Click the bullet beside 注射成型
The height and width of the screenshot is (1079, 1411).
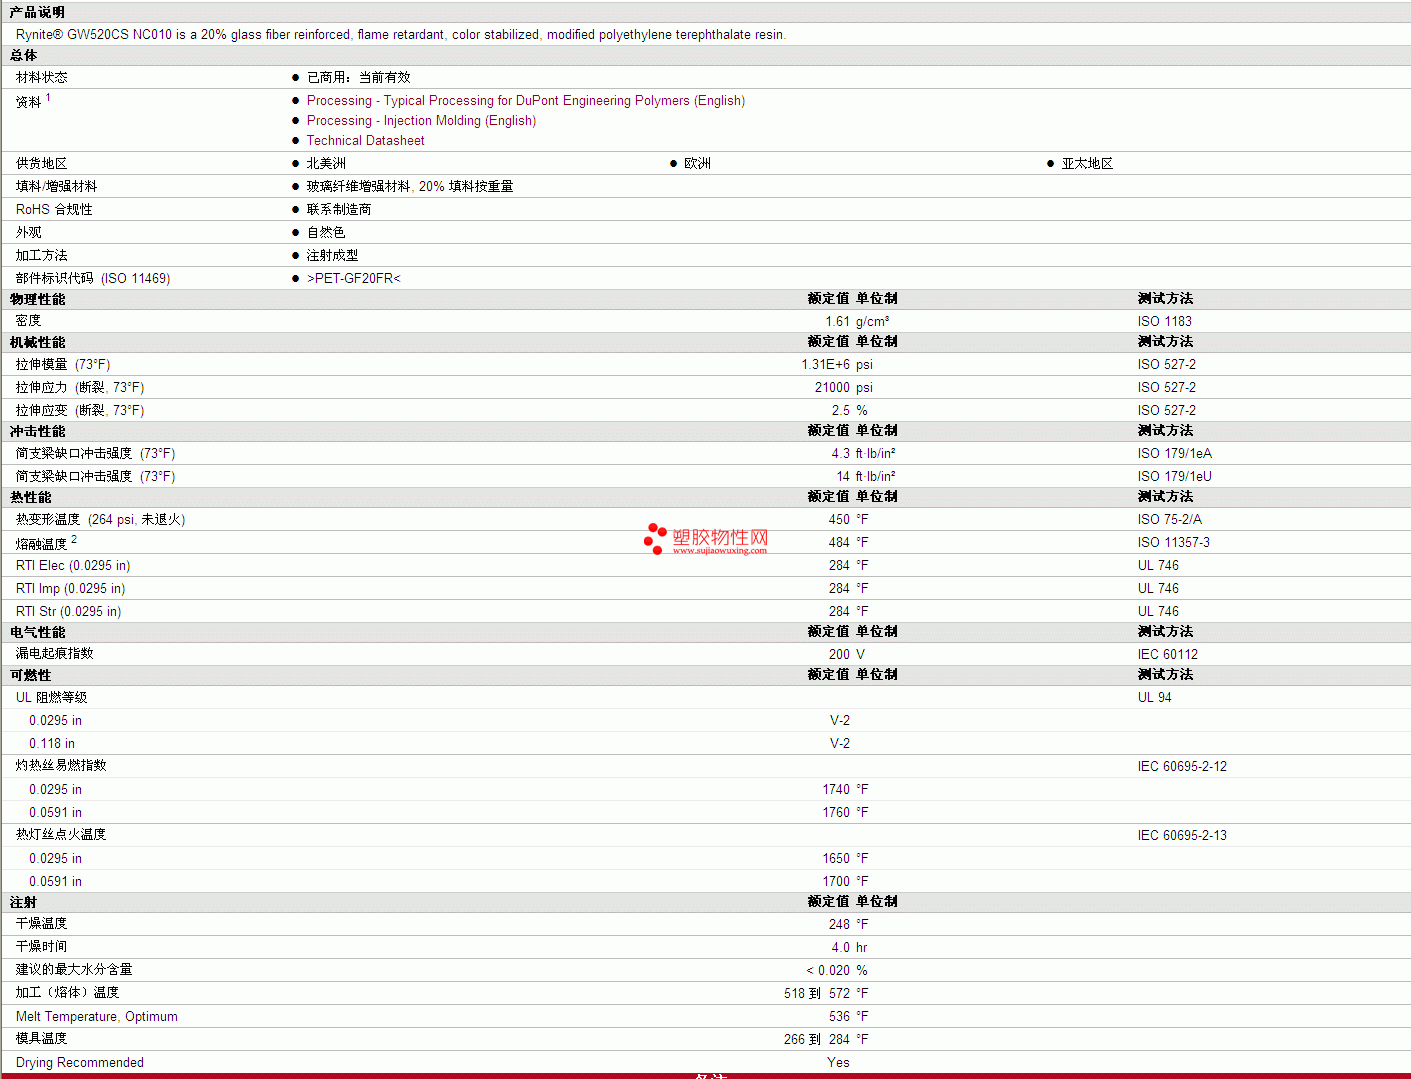295,256
